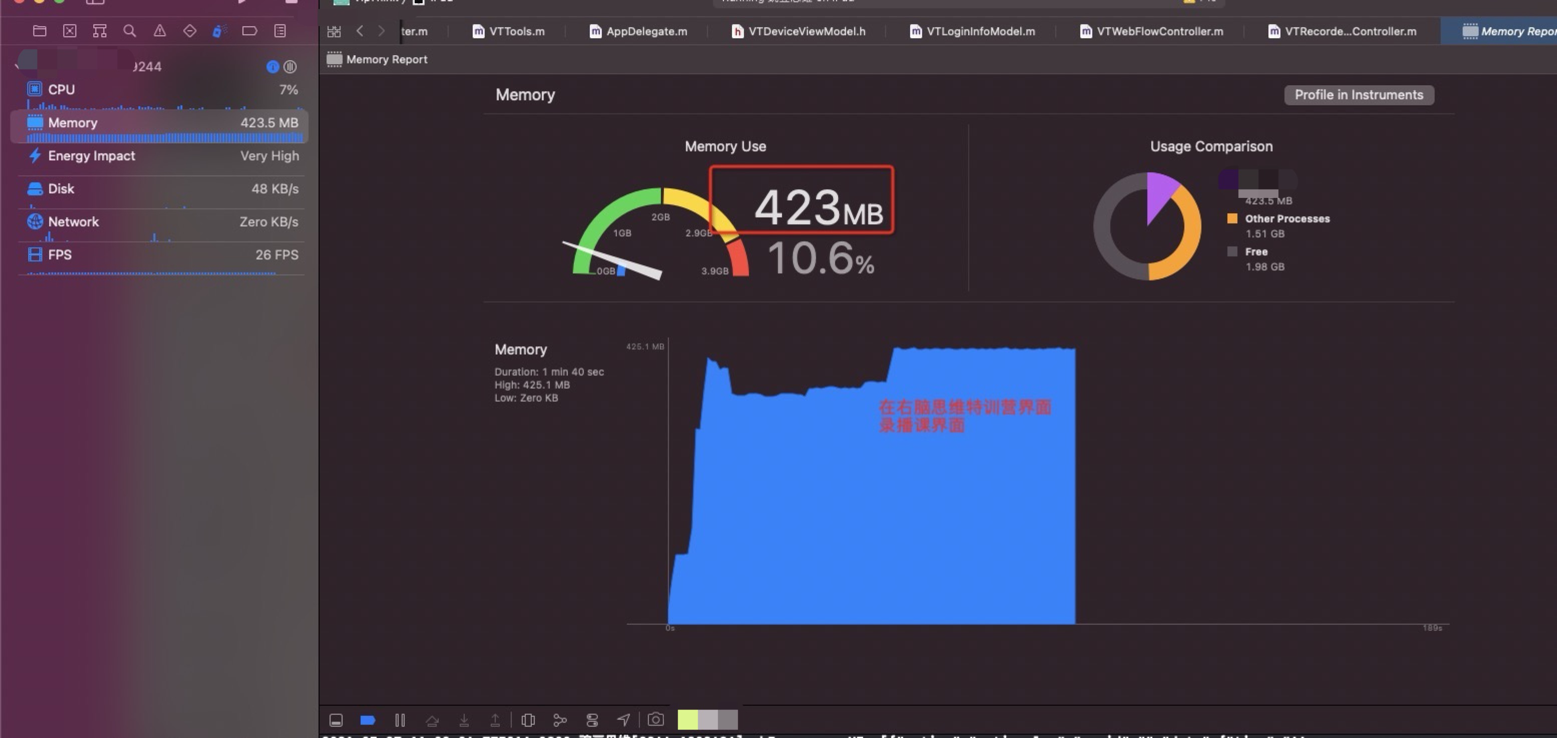The width and height of the screenshot is (1557, 738).
Task: Open Debug Memory Graph
Action: 560,720
